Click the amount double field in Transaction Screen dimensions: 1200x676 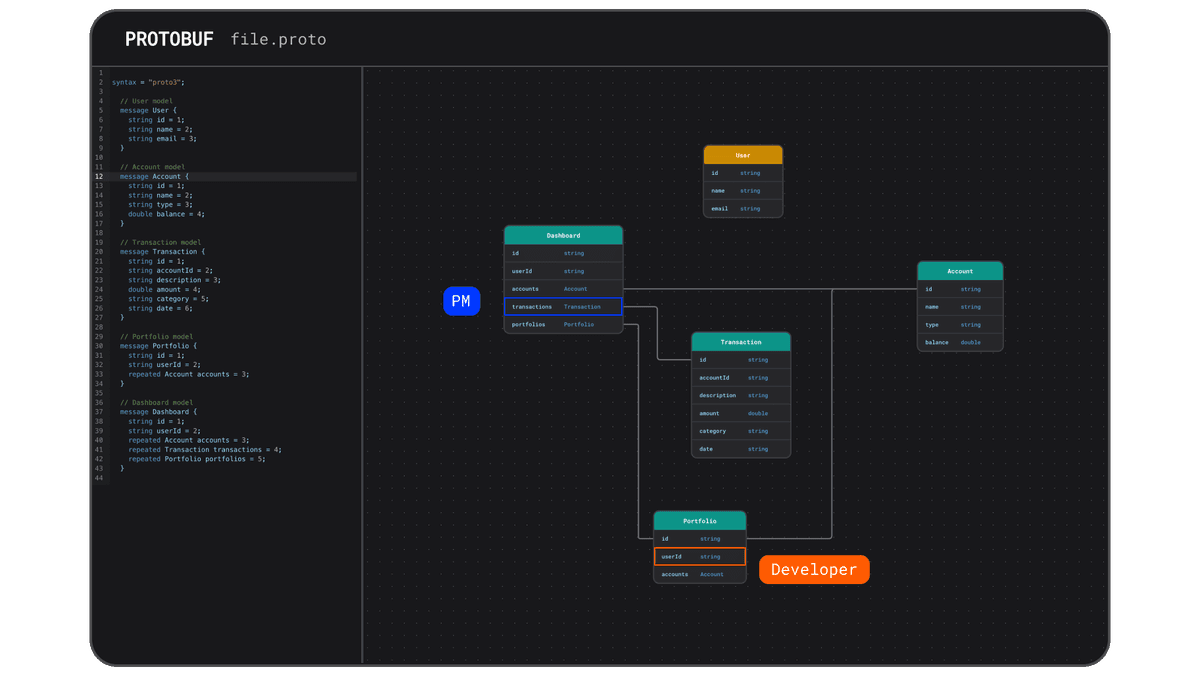point(740,413)
